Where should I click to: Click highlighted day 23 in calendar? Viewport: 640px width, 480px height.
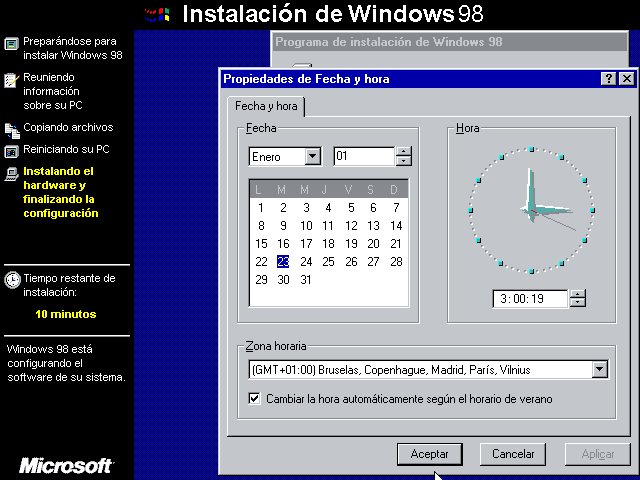coord(283,262)
